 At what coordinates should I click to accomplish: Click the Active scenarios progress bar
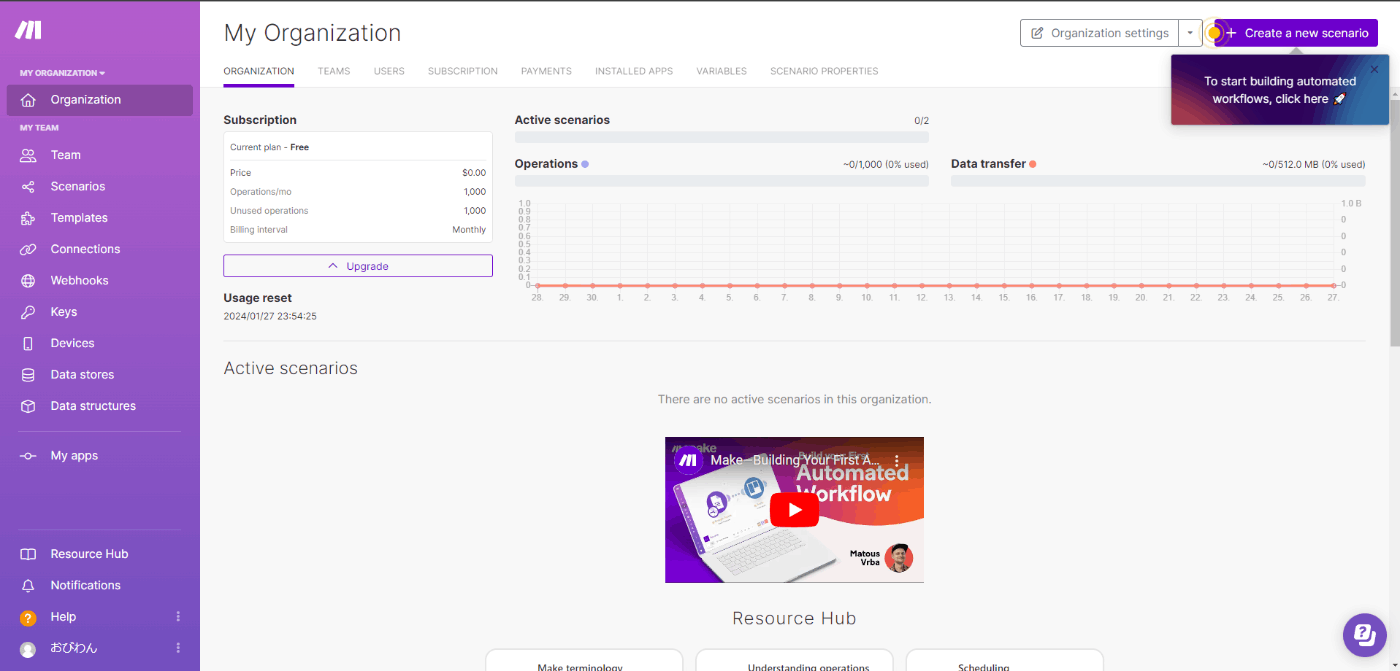721,137
